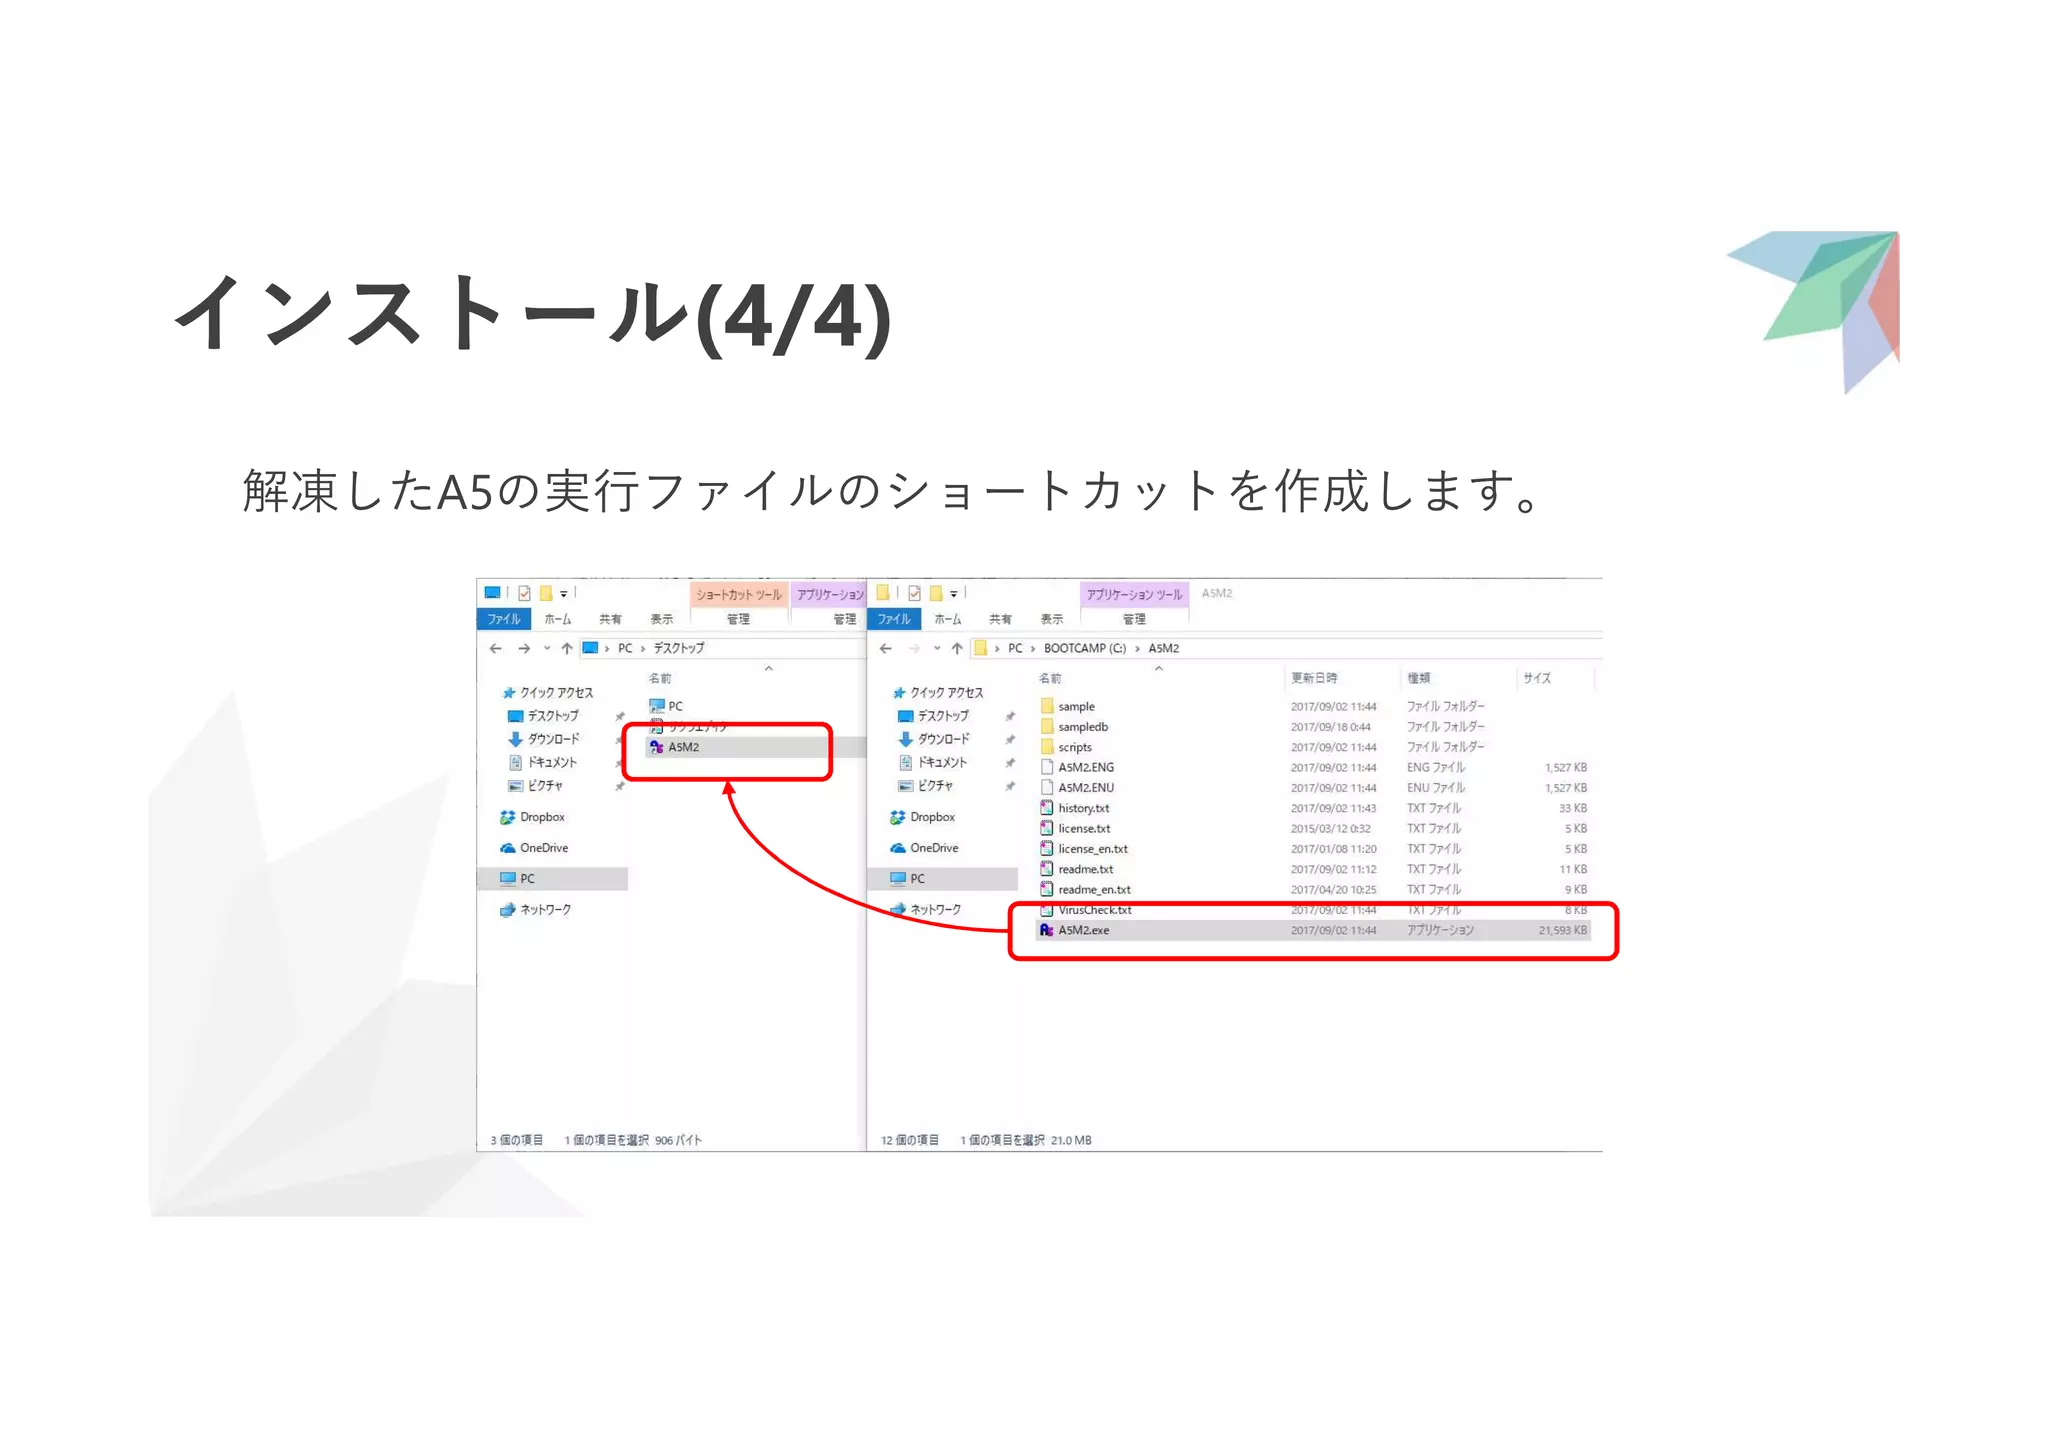Go up one level in Desktop window
Image resolution: width=2048 pixels, height=1448 pixels.
pos(567,648)
